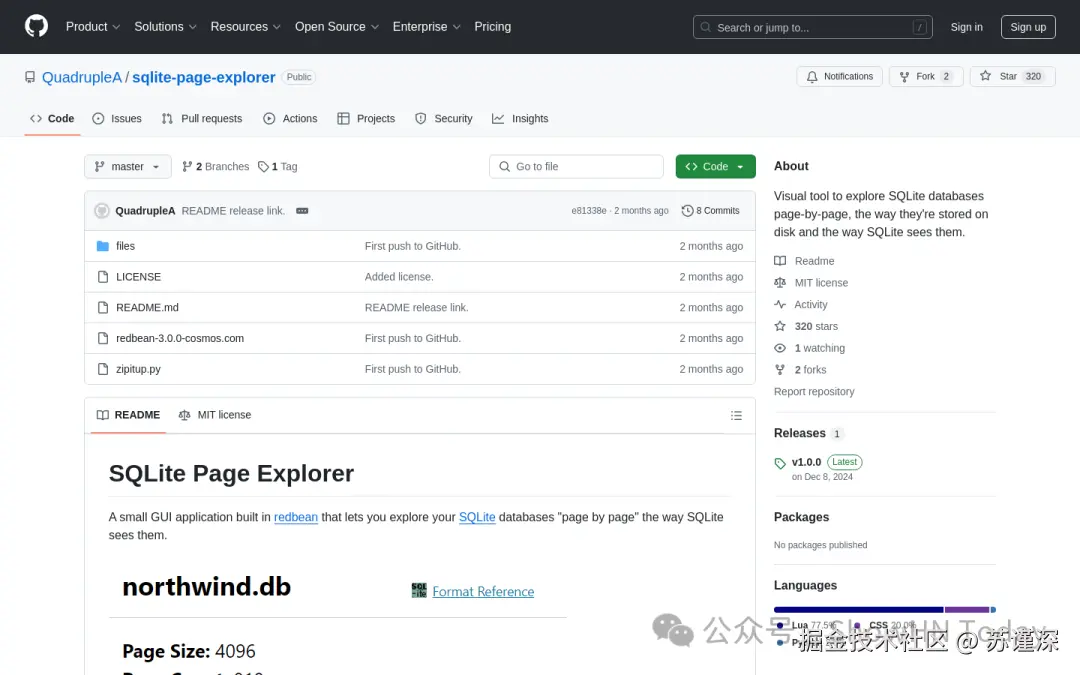
Task: Open the files folder icon in file list
Action: tap(103, 245)
